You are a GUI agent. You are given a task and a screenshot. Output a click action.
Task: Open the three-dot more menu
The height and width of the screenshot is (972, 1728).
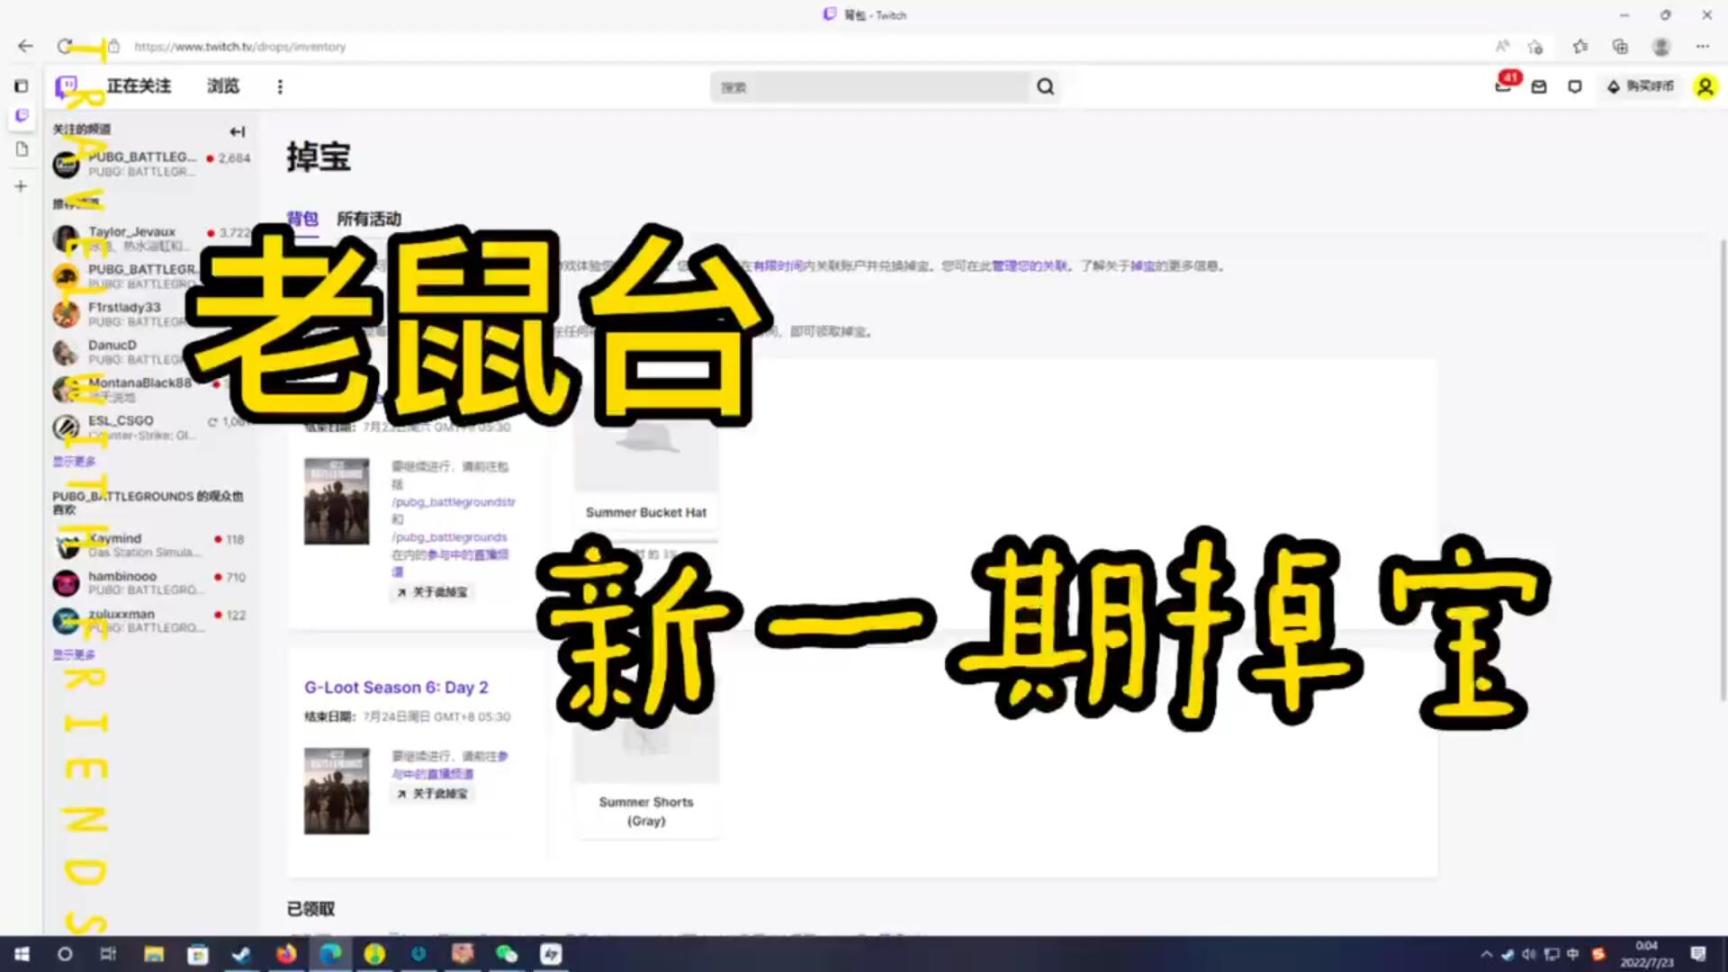pyautogui.click(x=280, y=87)
